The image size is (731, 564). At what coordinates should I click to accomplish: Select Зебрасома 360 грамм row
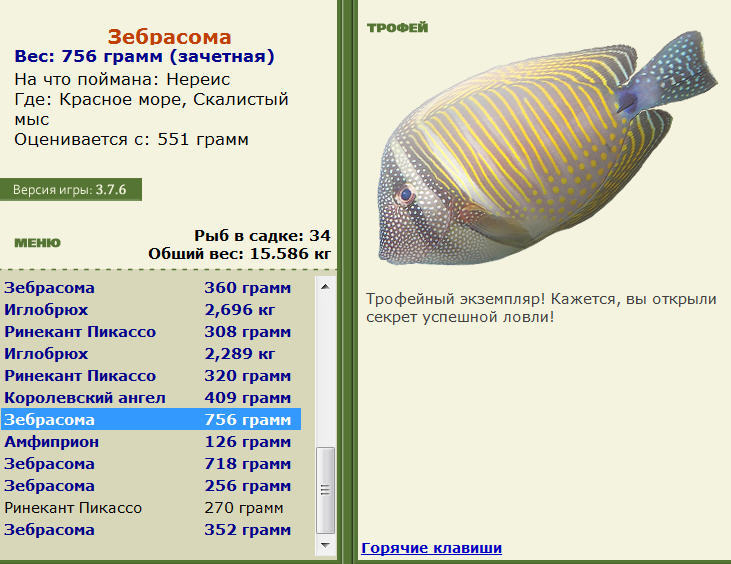(151, 288)
